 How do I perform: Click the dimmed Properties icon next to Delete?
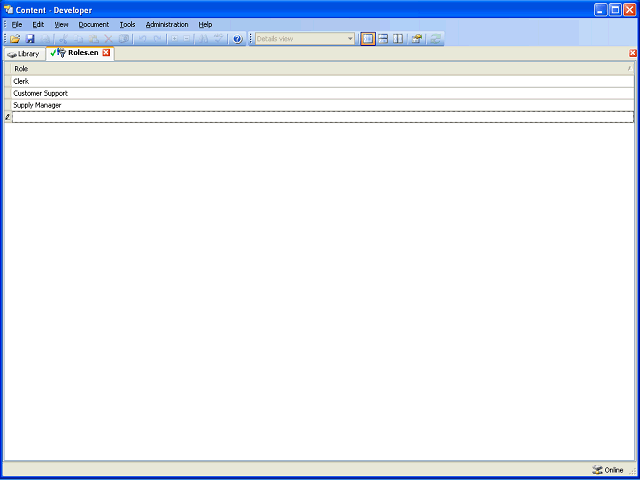point(124,39)
